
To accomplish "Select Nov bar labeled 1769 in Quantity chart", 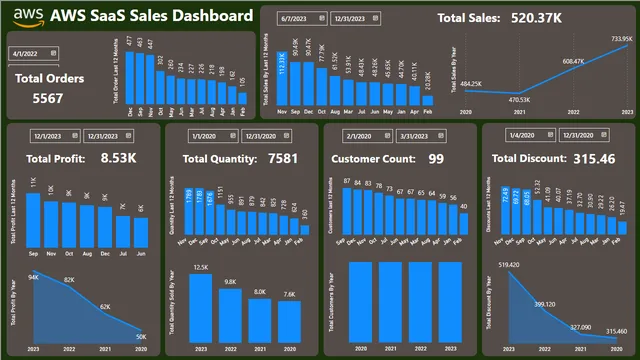I will pos(189,211).
